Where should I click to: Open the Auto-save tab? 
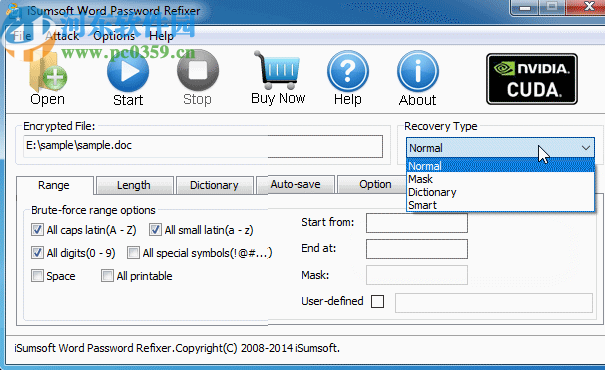[295, 184]
